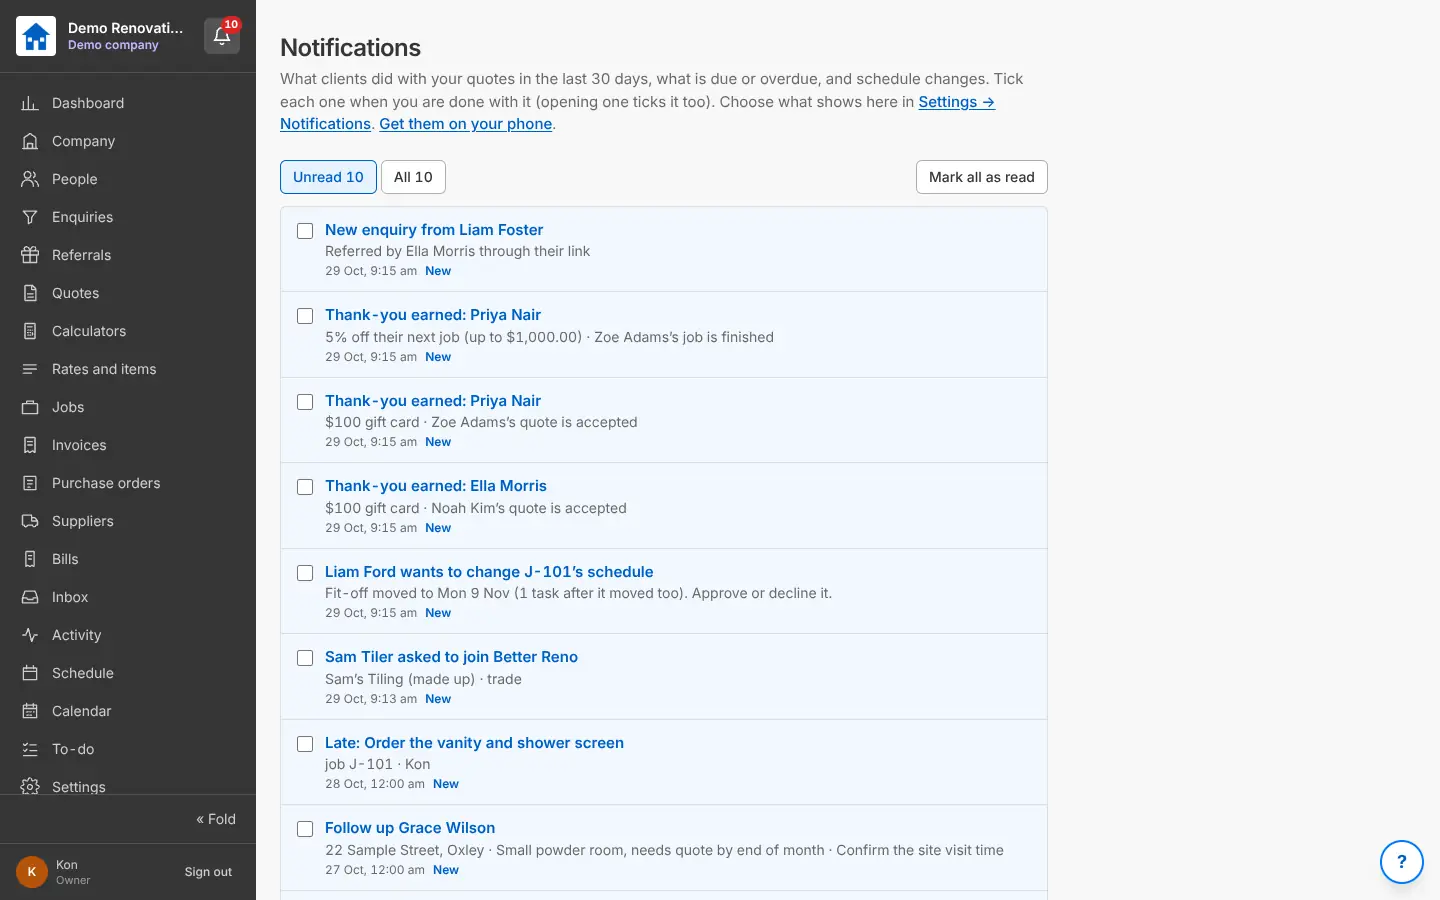Tick checkbox for Ella Morris thank-you notification
1440x900 pixels.
coord(305,487)
